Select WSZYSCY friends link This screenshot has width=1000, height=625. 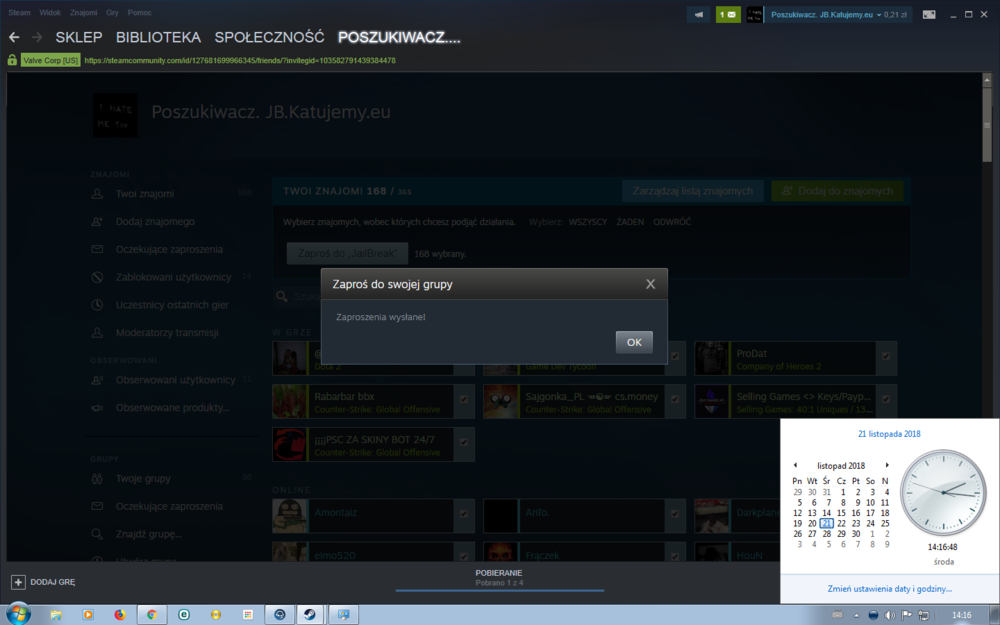[x=587, y=222]
